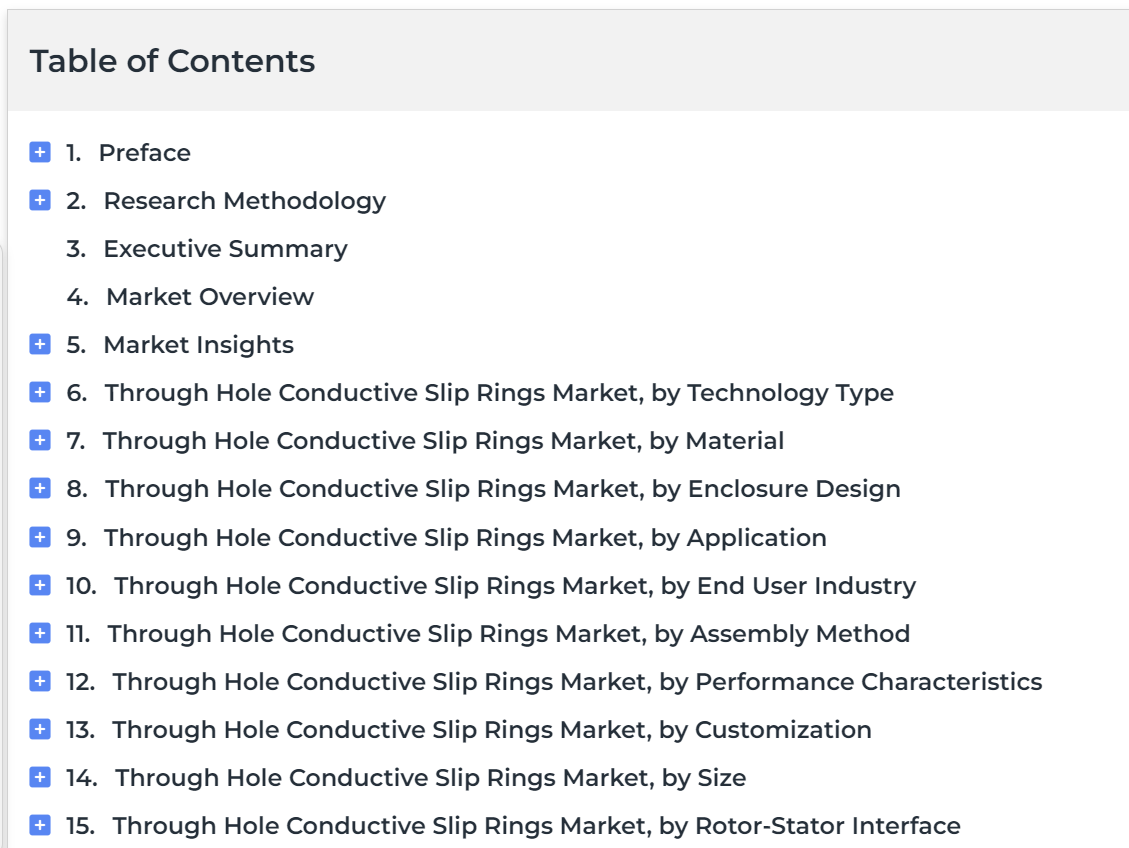
Task: Click plus icon beside by Assembly Method
Action: click(40, 633)
